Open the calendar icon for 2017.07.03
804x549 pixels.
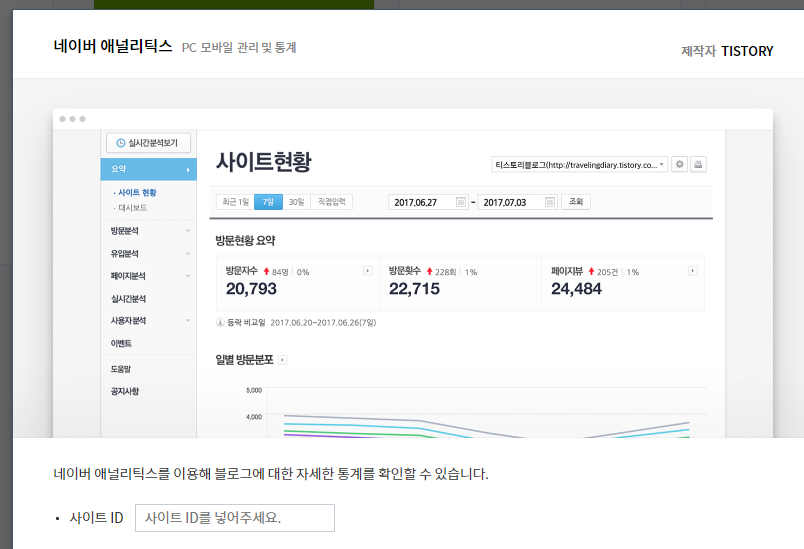550,202
